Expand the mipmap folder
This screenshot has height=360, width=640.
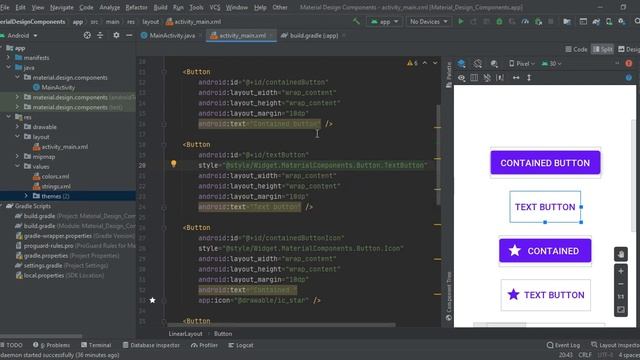pyautogui.click(x=17, y=156)
